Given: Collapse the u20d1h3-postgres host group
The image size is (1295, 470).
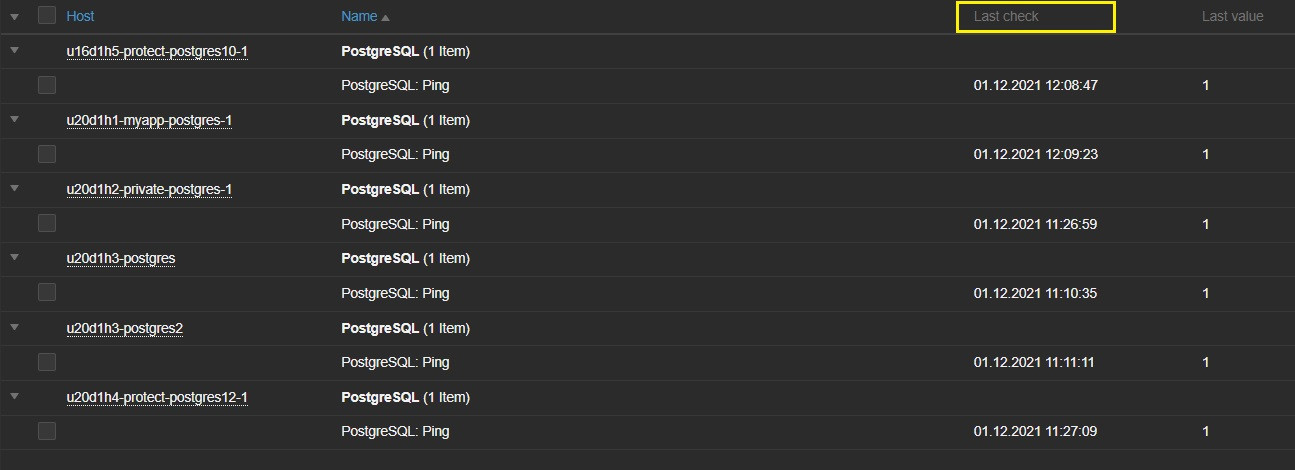Looking at the screenshot, I should [14, 257].
